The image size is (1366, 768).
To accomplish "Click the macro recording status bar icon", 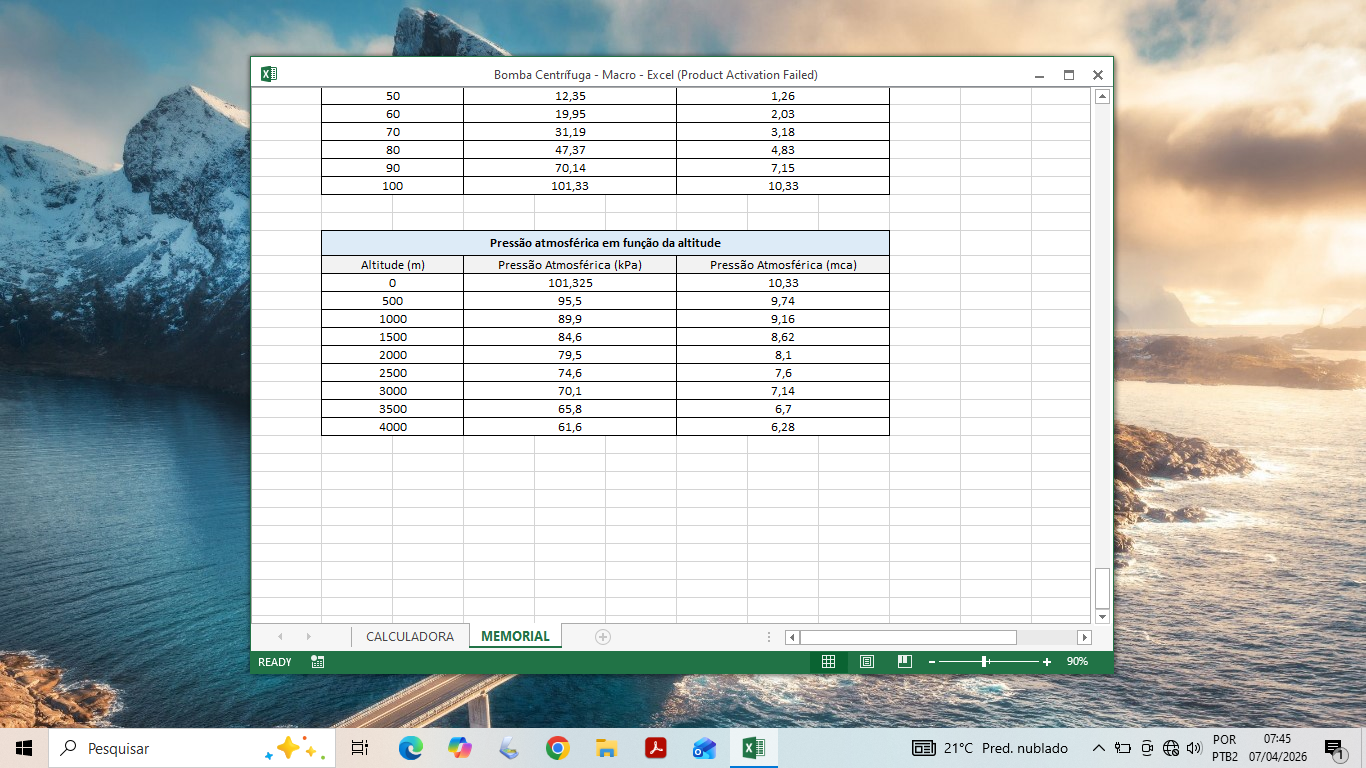I will (317, 662).
